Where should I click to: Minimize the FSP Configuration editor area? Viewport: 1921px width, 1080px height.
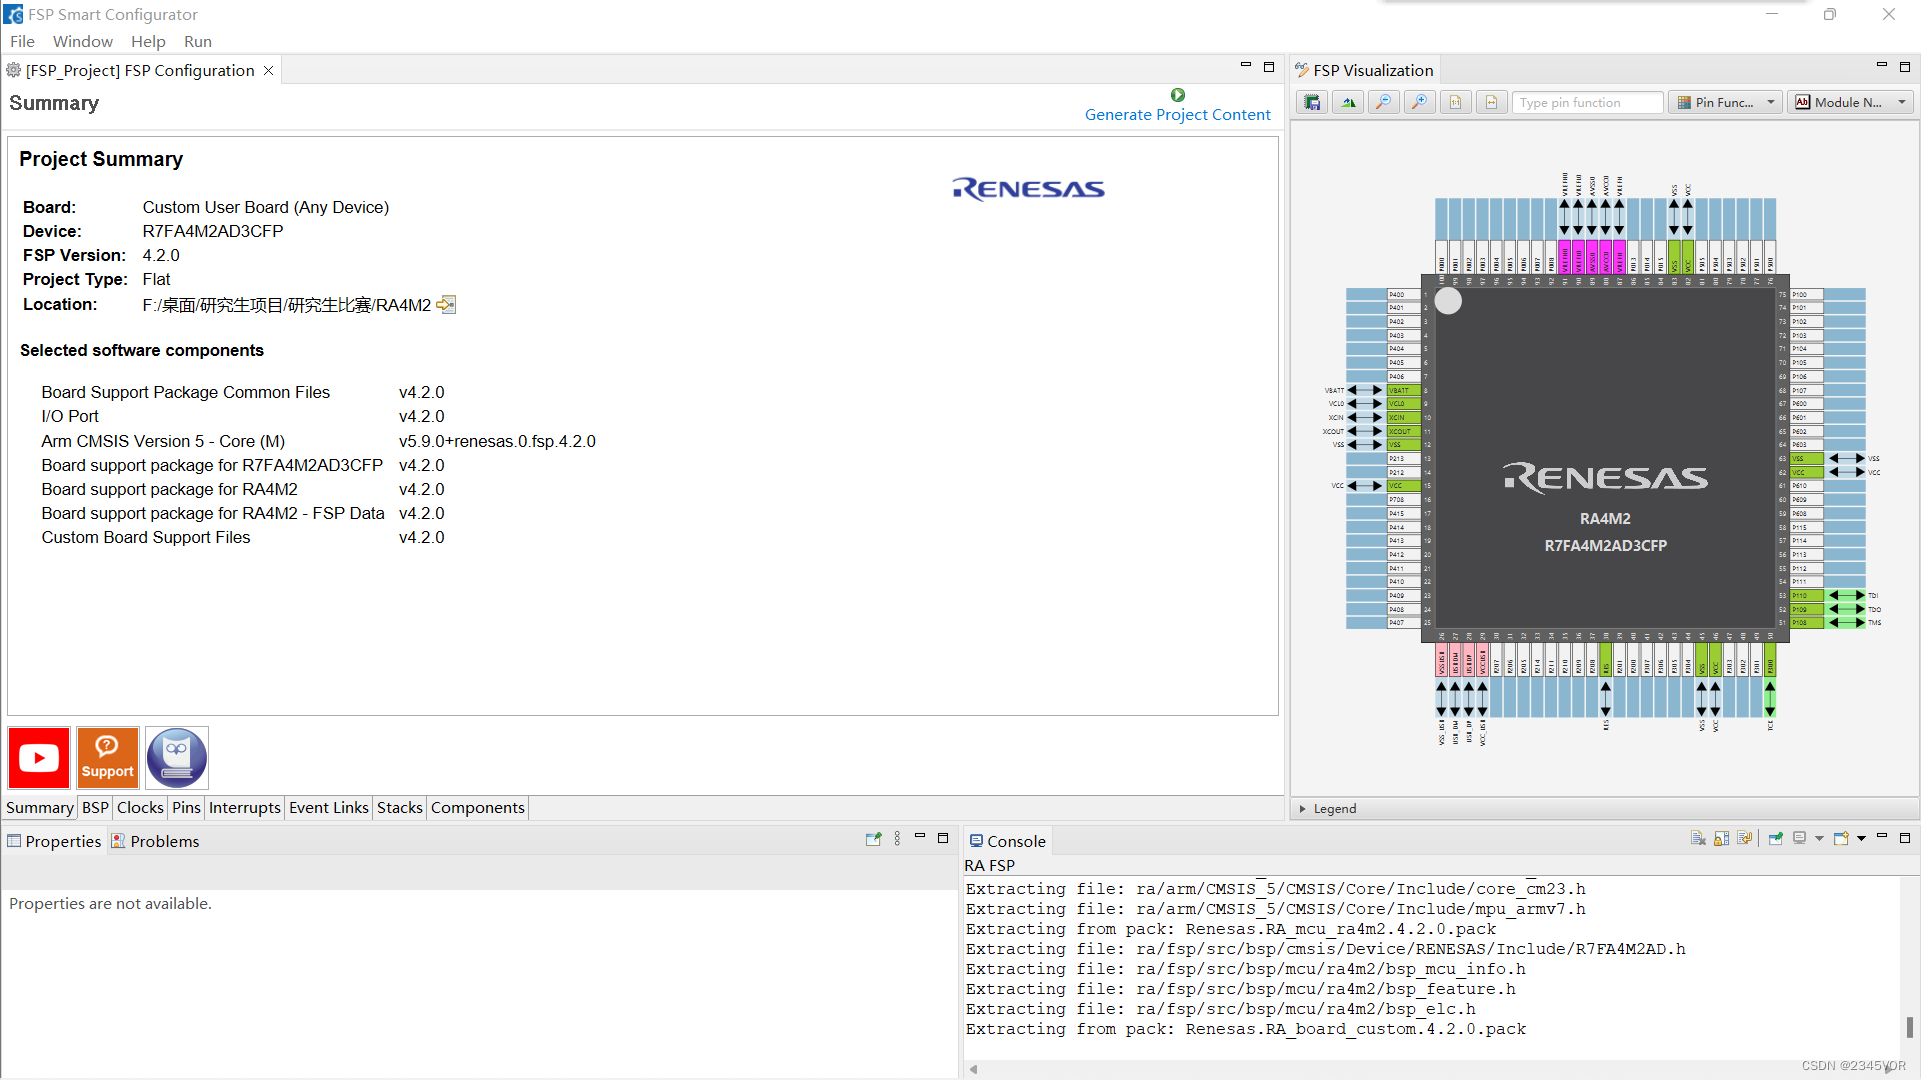[x=1246, y=67]
